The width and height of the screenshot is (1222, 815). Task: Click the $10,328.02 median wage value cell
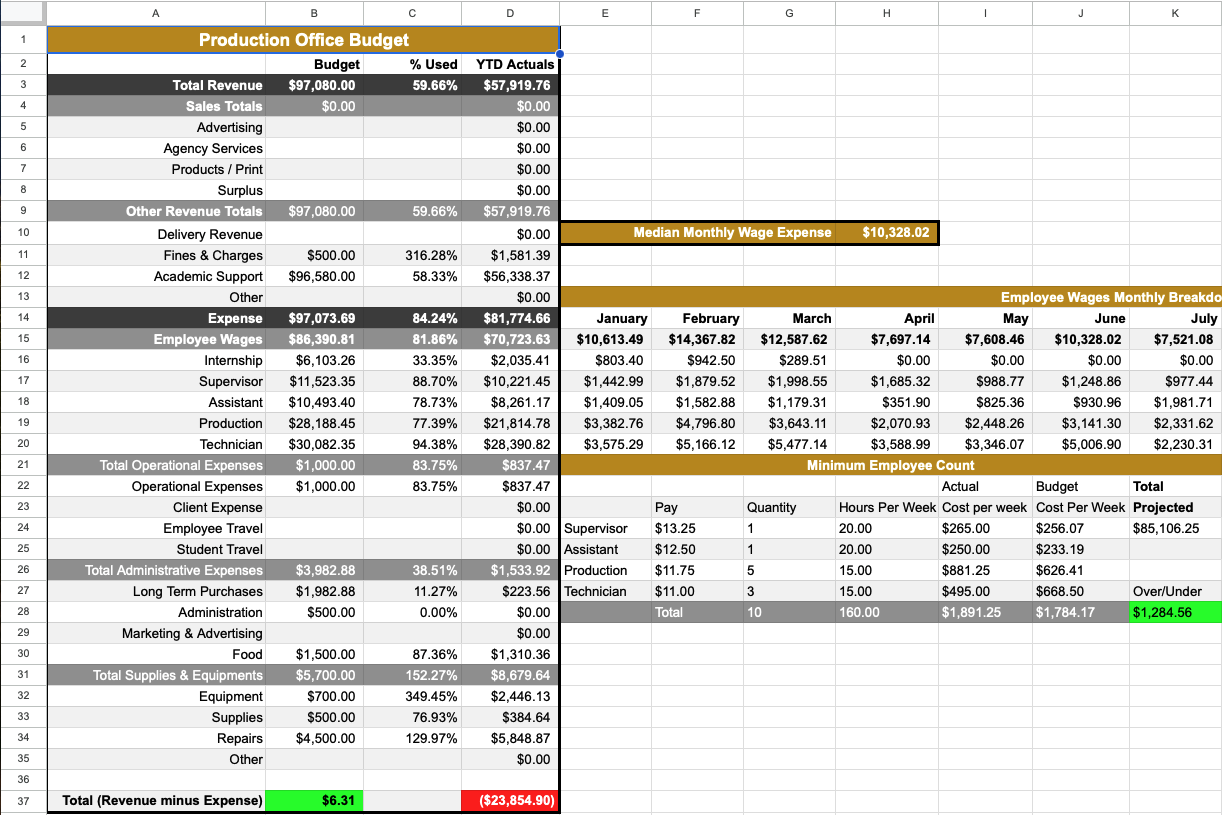coord(895,233)
